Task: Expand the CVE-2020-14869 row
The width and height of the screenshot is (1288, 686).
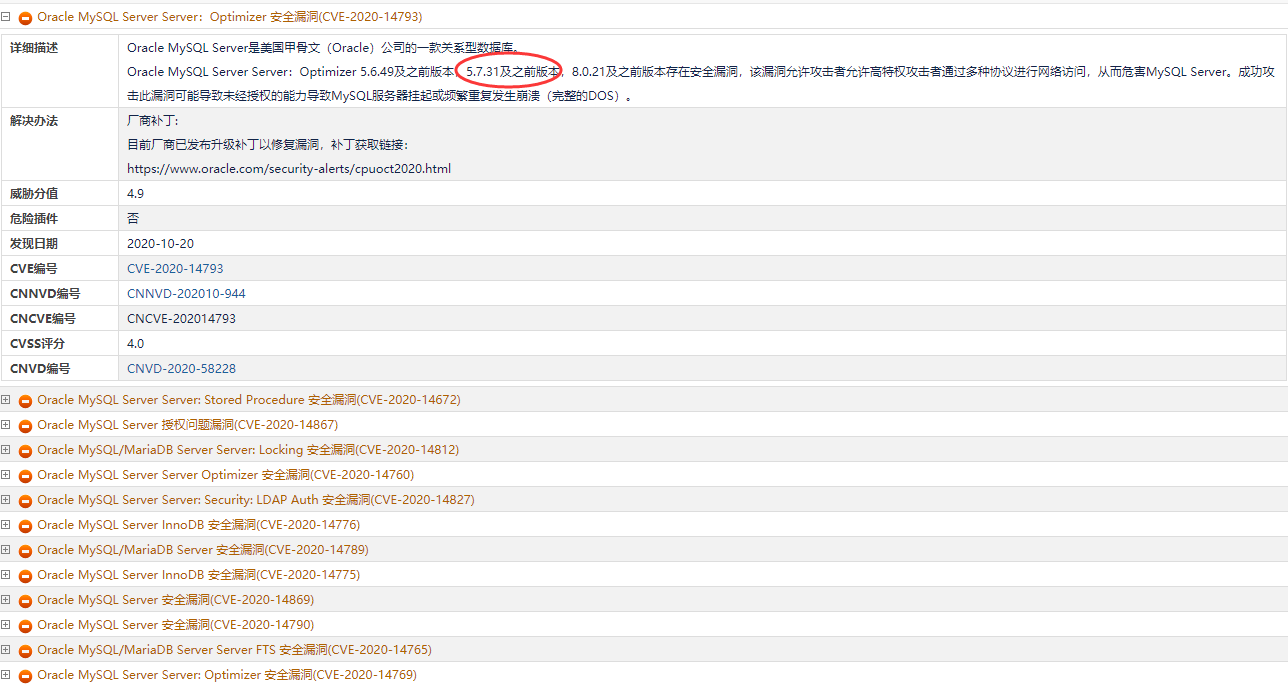Action: [x=6, y=600]
